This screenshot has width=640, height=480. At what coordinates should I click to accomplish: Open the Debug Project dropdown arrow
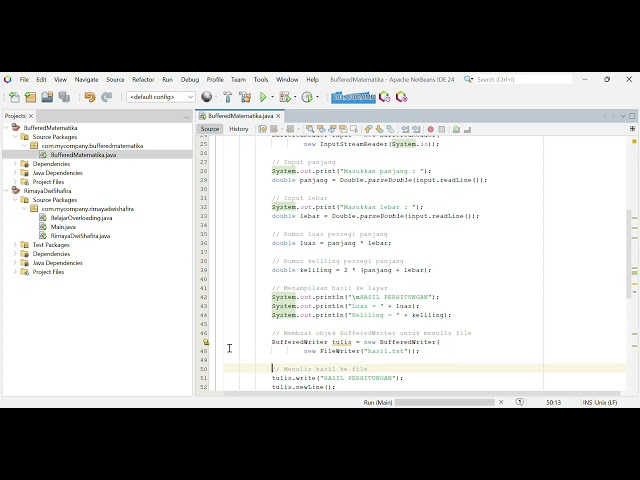click(x=295, y=97)
